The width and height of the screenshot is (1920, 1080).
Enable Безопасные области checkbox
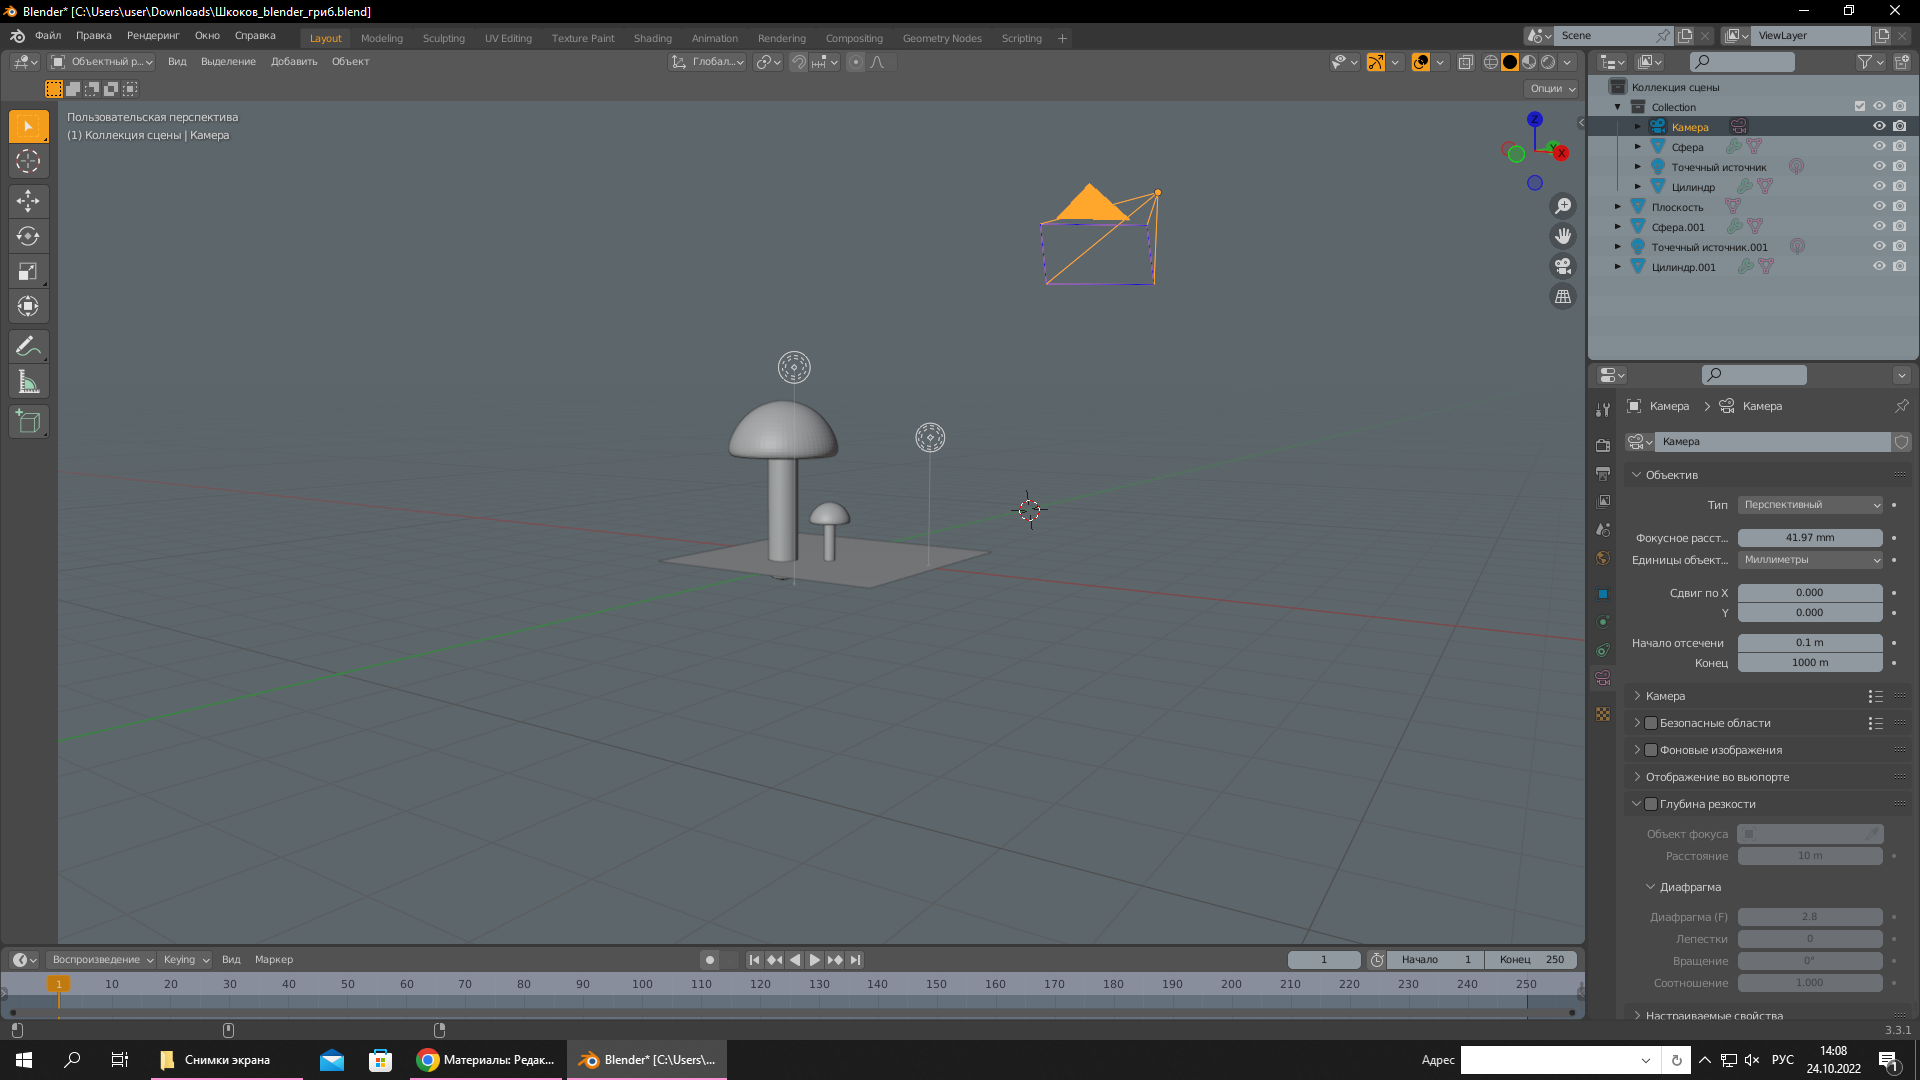pyautogui.click(x=1651, y=723)
